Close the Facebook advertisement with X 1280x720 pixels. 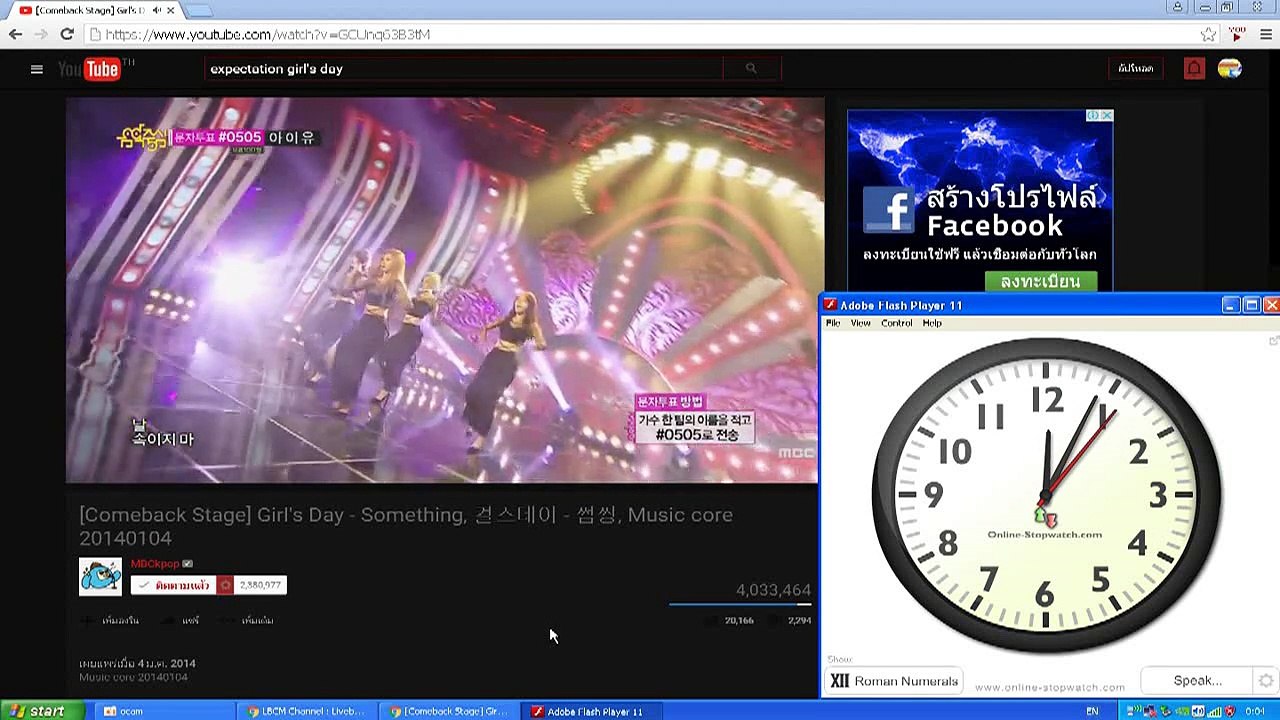pos(1107,115)
